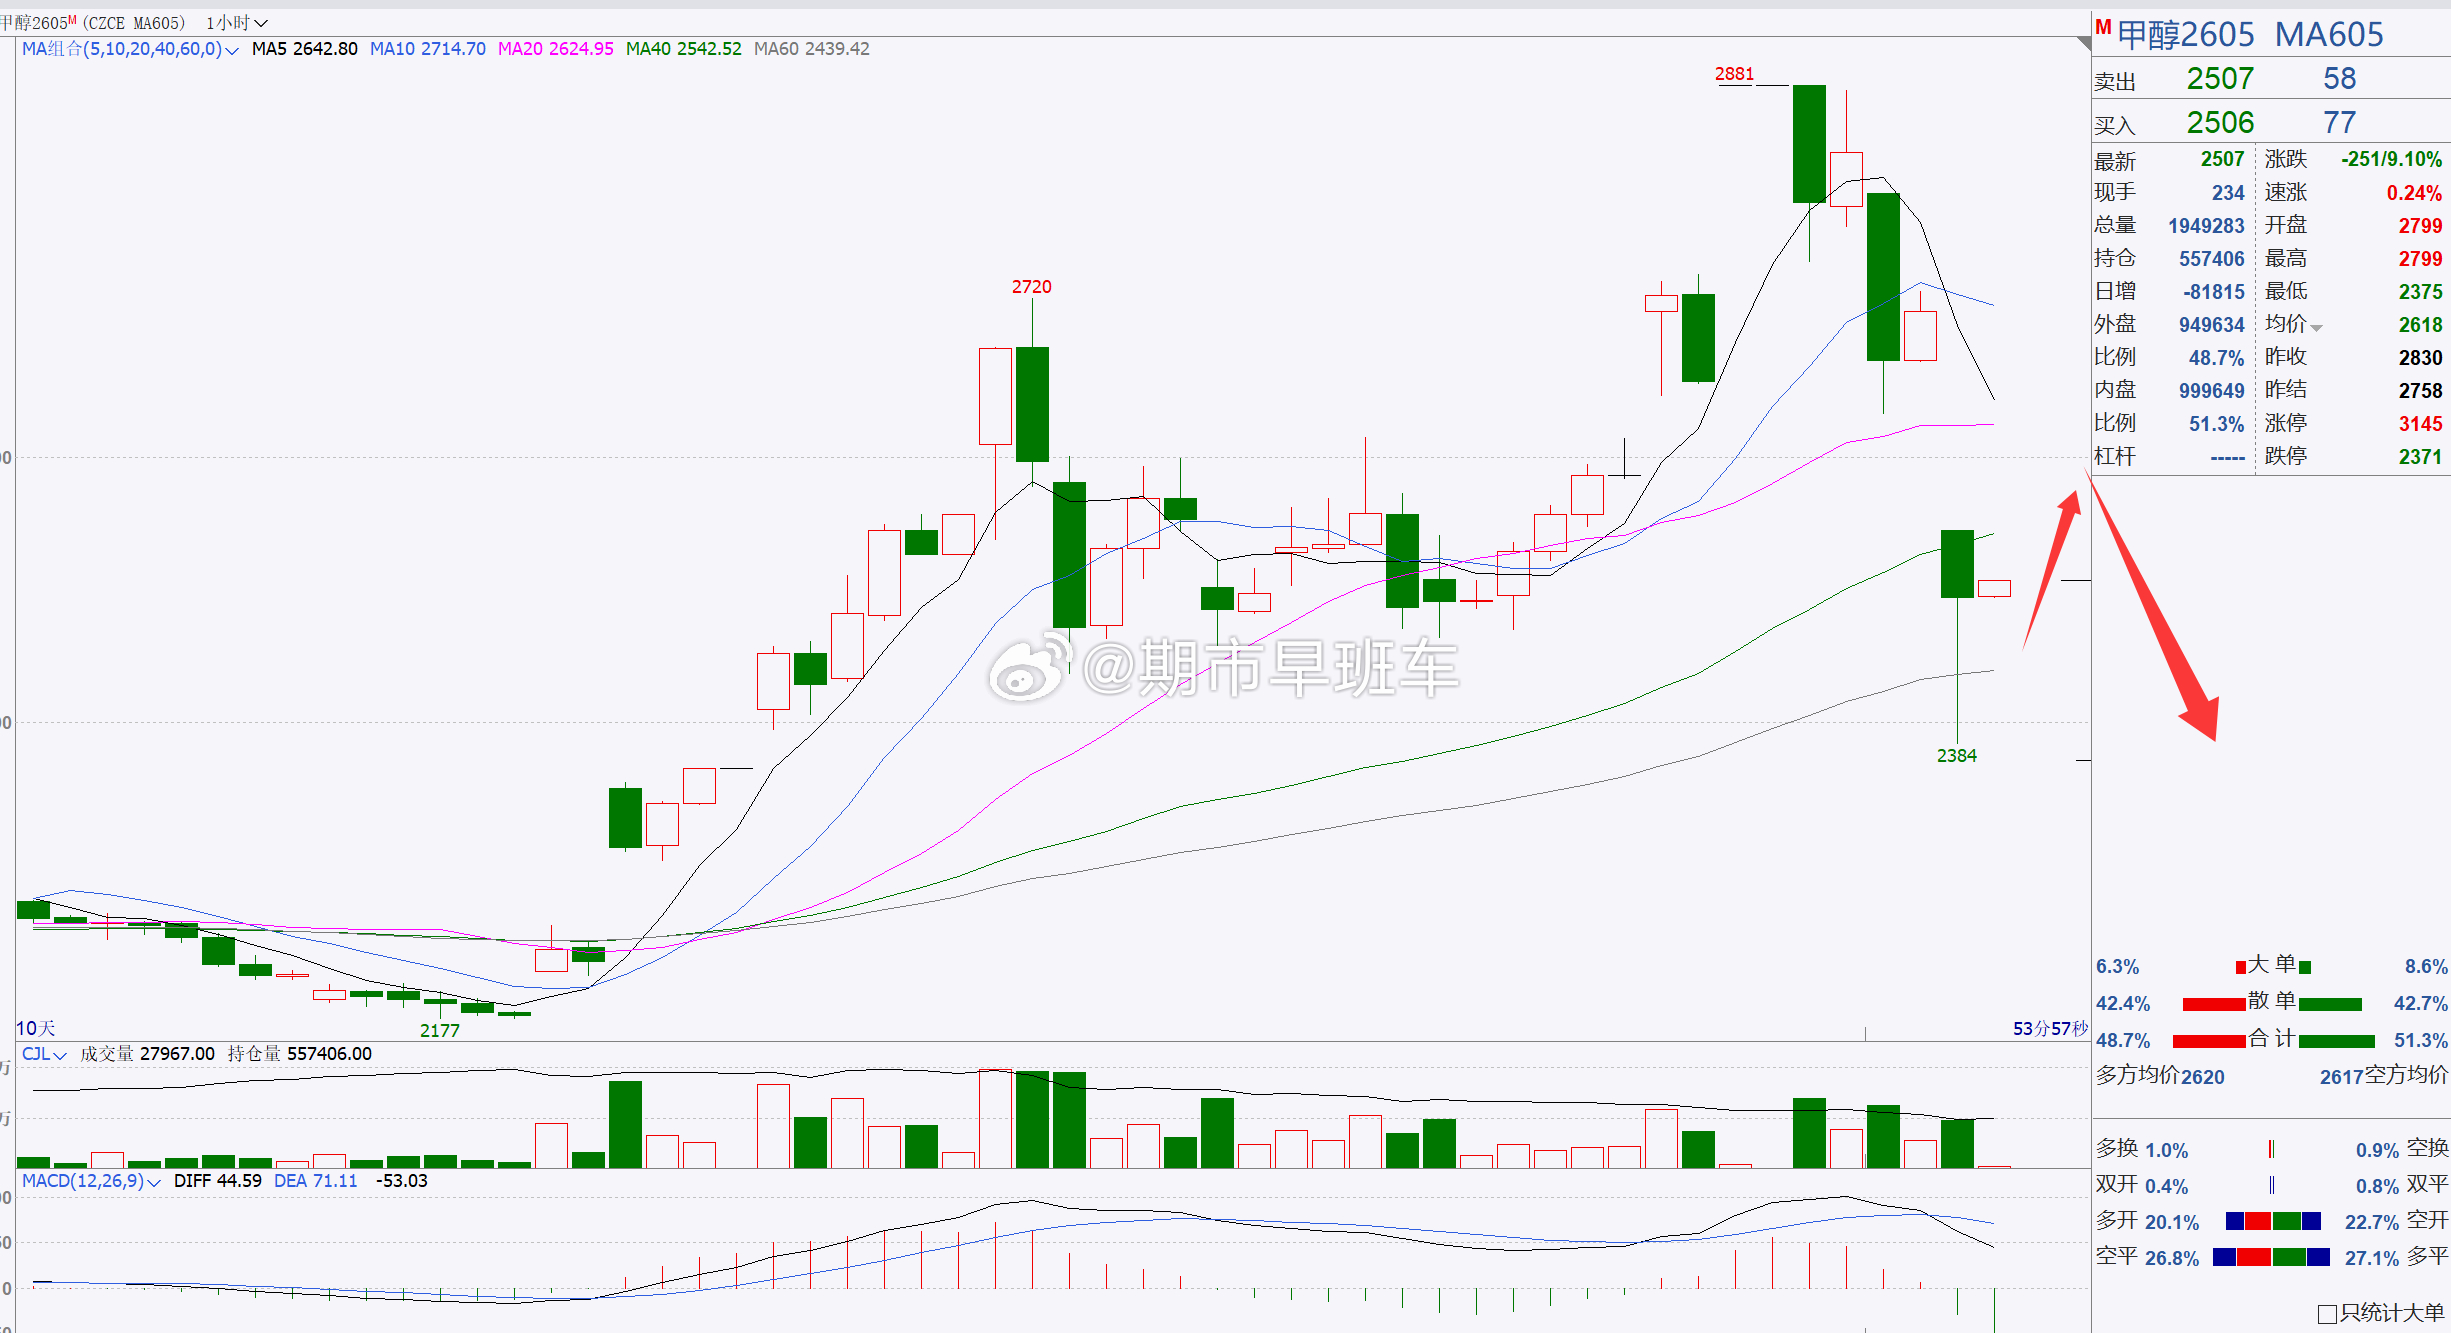Image resolution: width=2451 pixels, height=1333 pixels.
Task: Click the 卖出 price 2507
Action: (x=2219, y=79)
